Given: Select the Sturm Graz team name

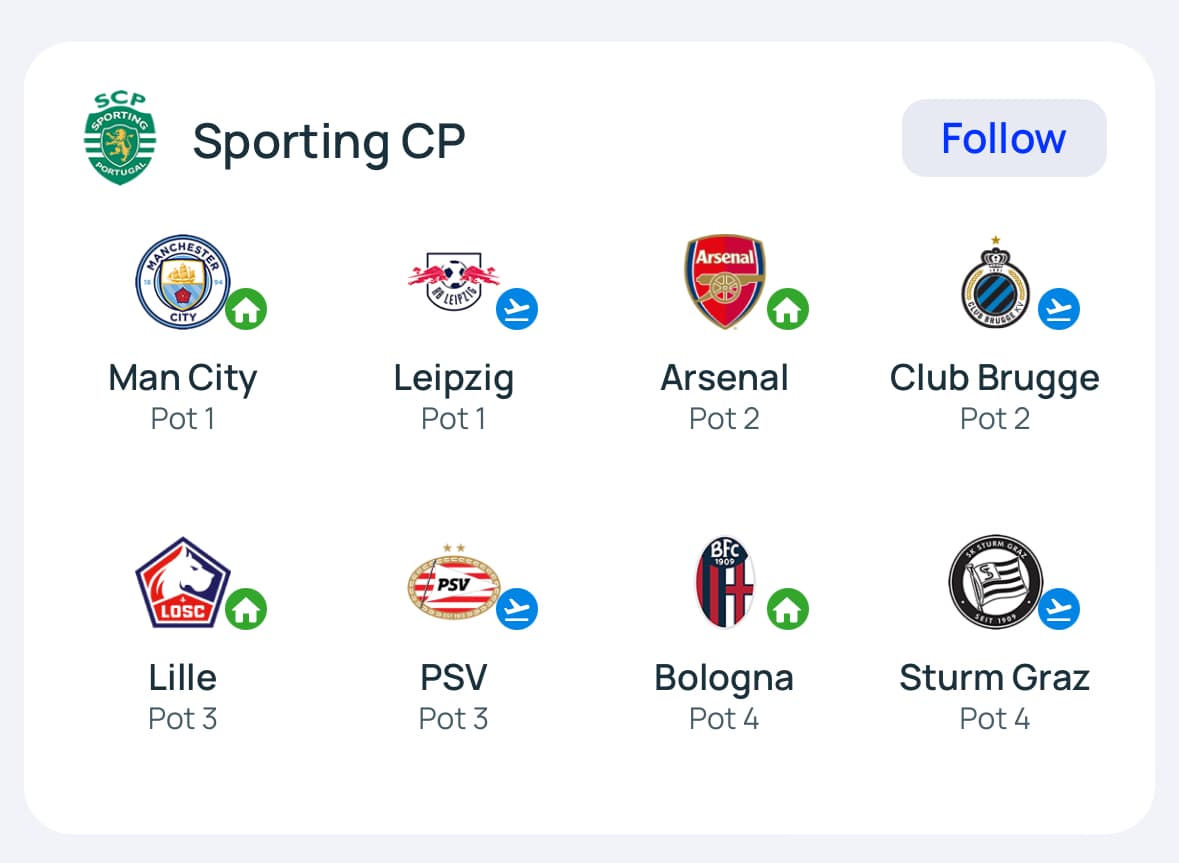Looking at the screenshot, I should coord(995,678).
